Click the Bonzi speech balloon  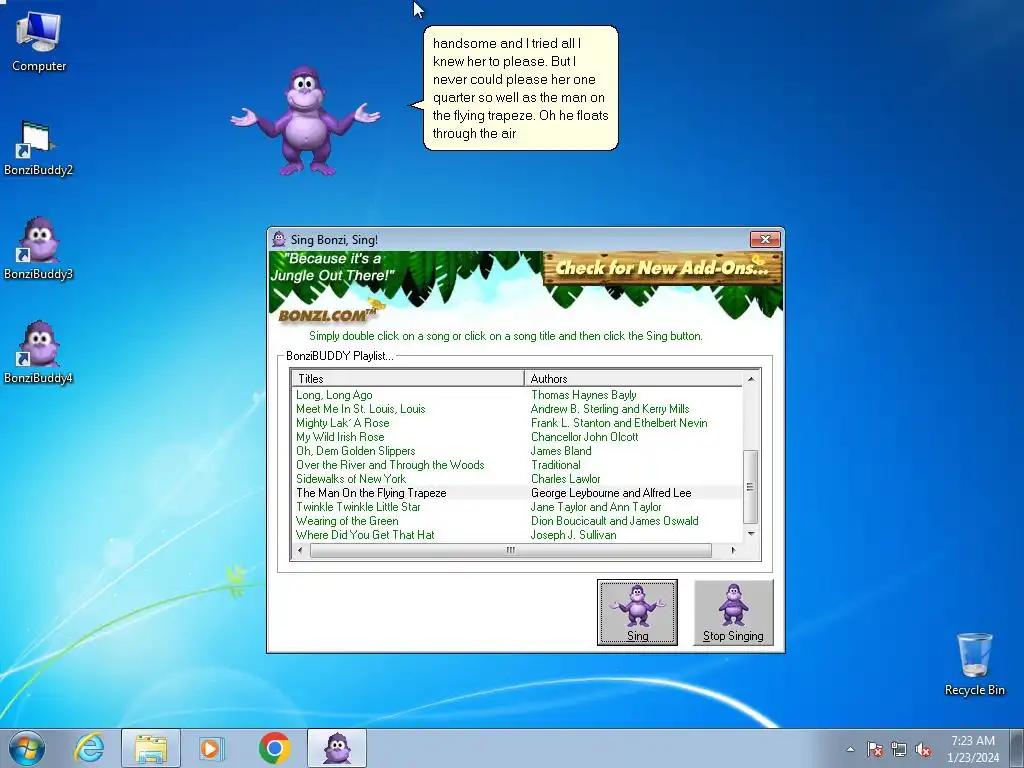tap(520, 88)
